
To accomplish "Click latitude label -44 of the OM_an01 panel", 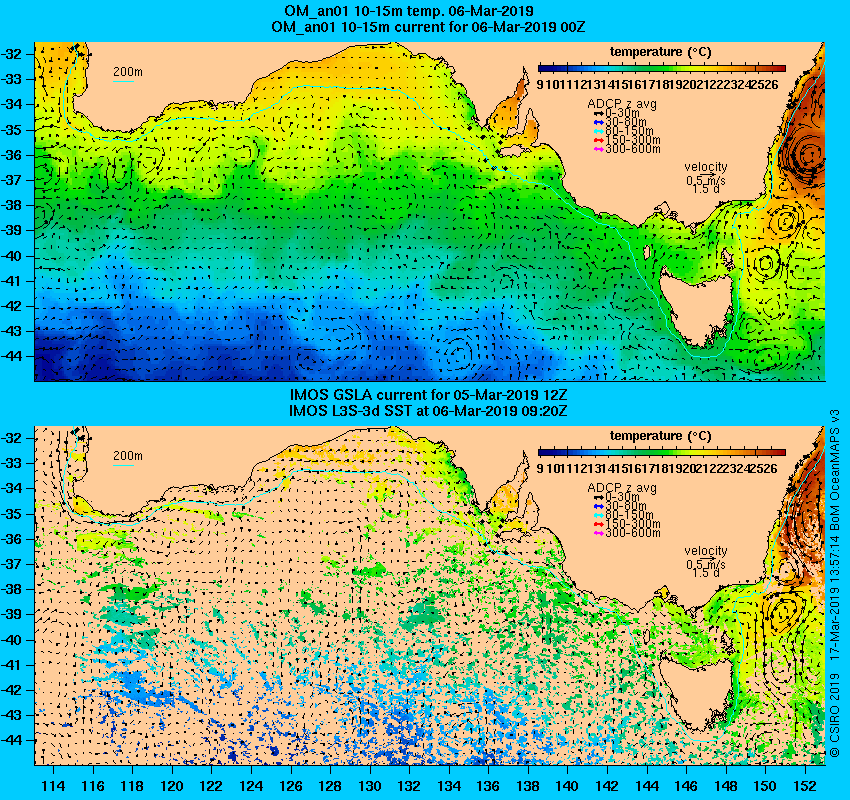I will coord(12,356).
